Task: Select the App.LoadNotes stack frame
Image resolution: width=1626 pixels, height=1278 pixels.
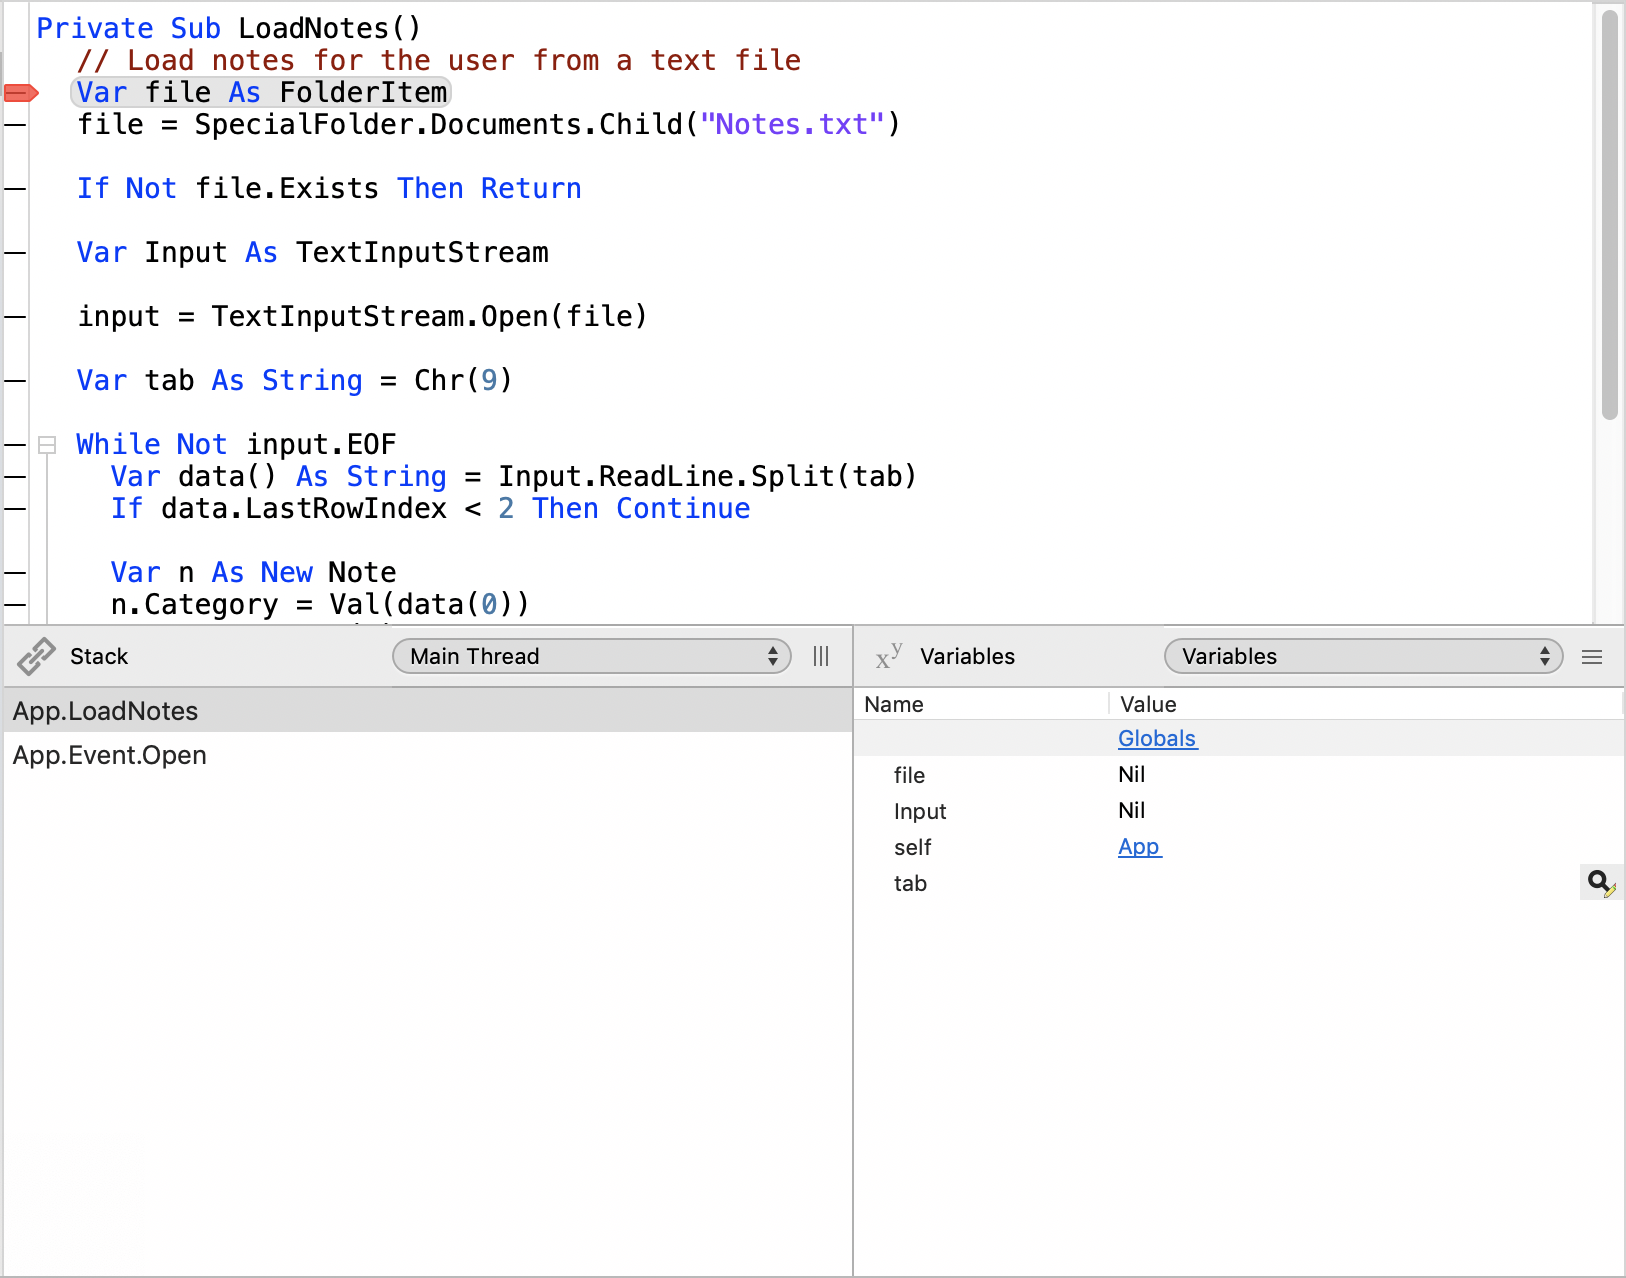Action: click(x=104, y=710)
